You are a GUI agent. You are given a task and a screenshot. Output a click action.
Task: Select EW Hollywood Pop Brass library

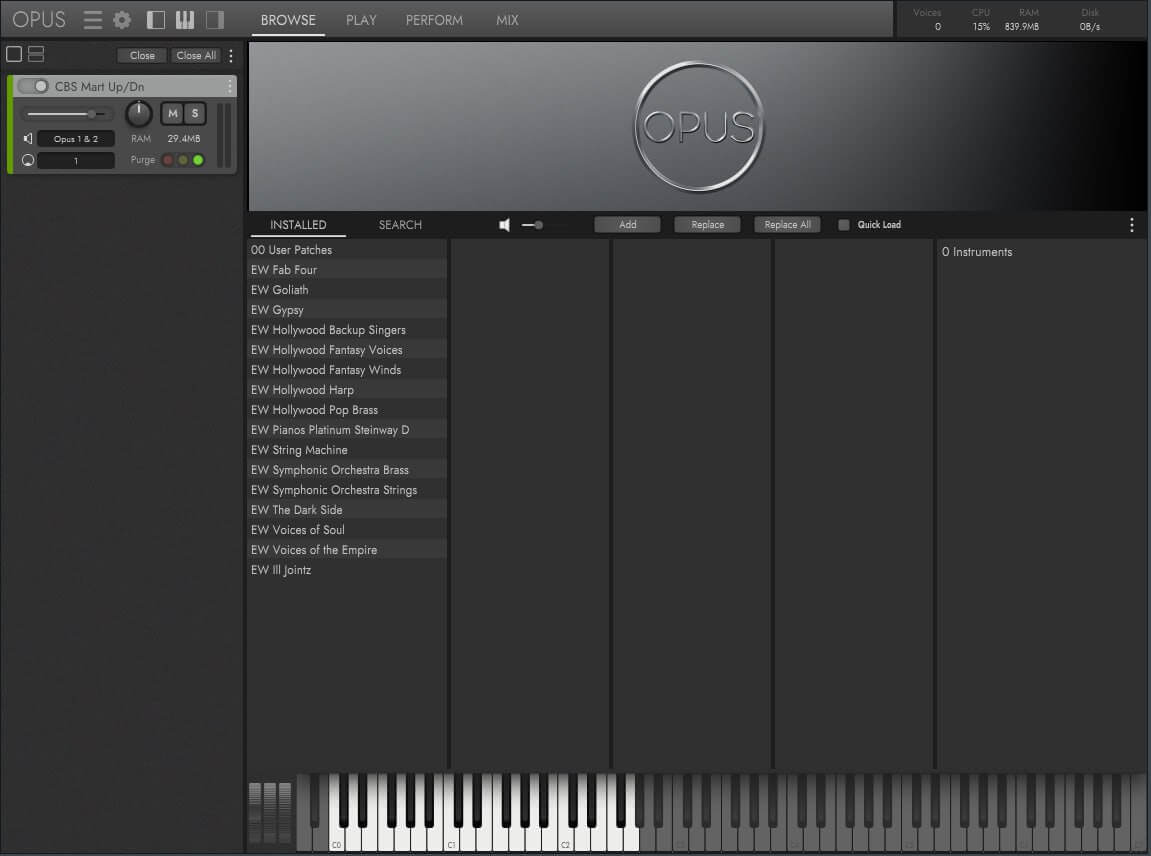point(349,410)
